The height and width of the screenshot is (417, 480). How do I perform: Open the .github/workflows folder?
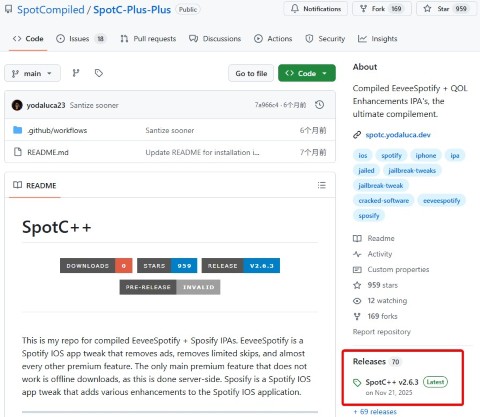pos(57,130)
